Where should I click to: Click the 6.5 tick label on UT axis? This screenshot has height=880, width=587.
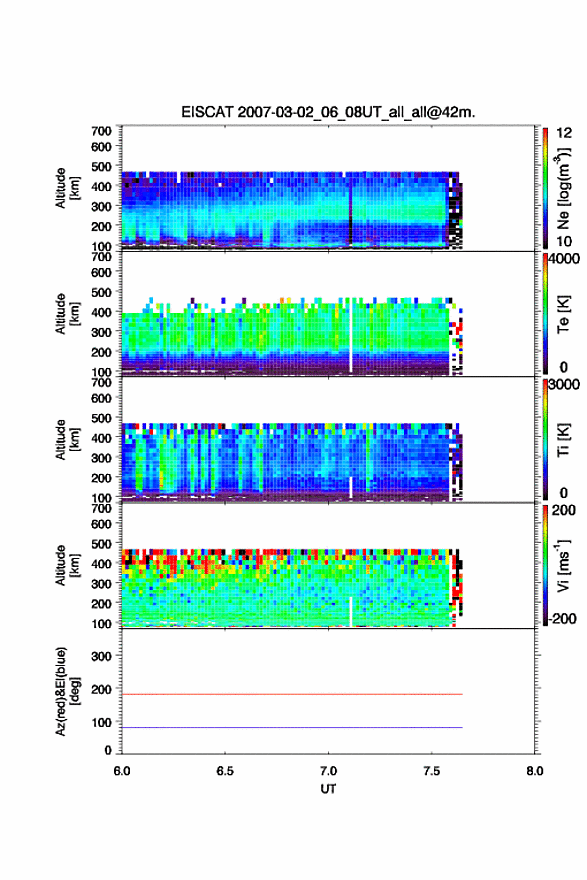pos(225,771)
